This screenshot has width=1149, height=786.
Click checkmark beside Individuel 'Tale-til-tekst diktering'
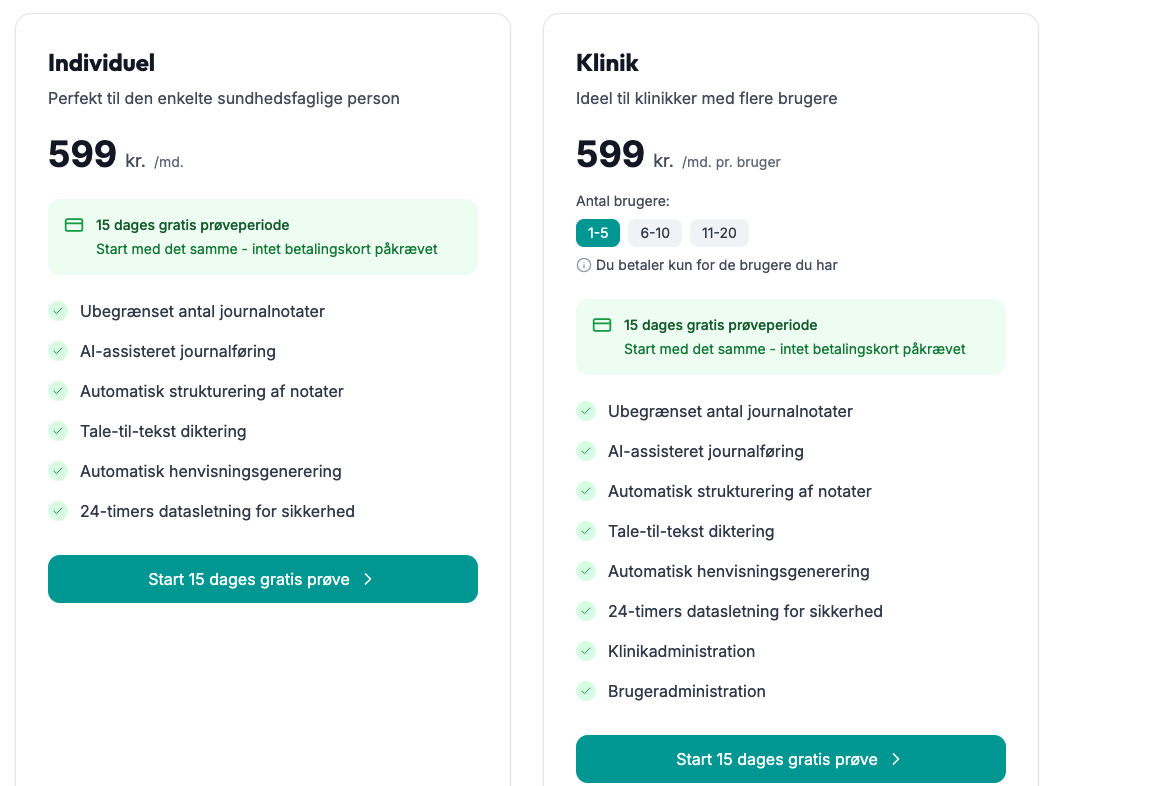click(58, 431)
